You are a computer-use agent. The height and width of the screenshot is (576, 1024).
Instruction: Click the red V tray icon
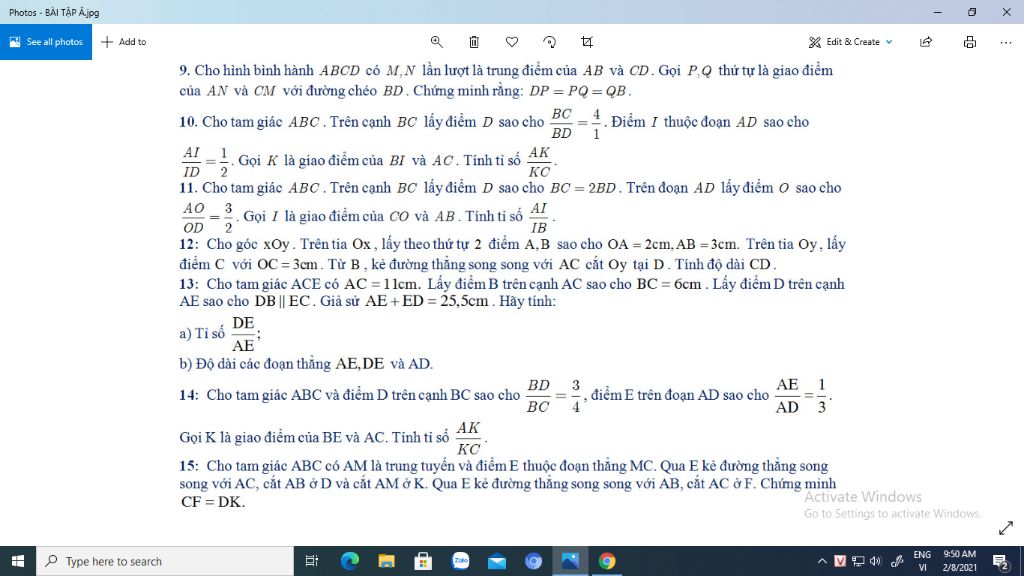840,561
